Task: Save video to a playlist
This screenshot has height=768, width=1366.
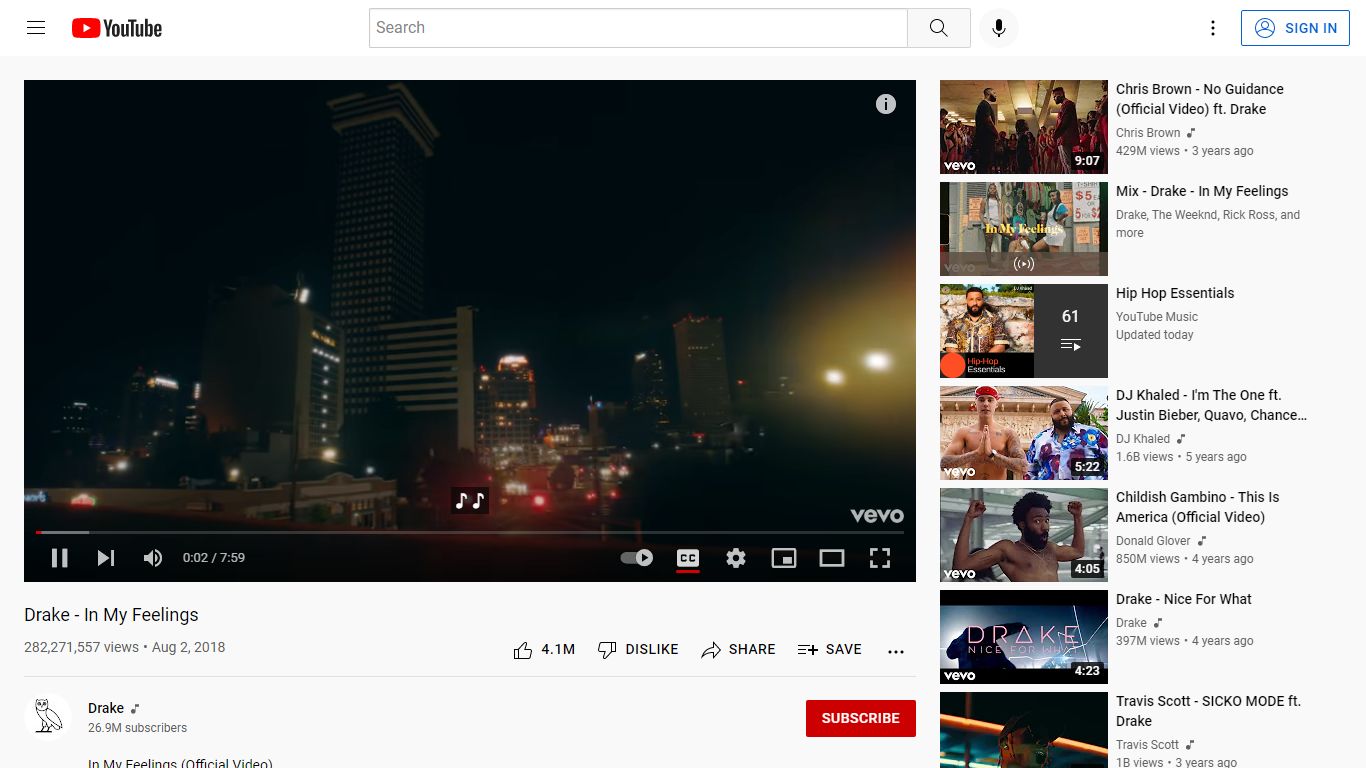Action: coord(829,650)
